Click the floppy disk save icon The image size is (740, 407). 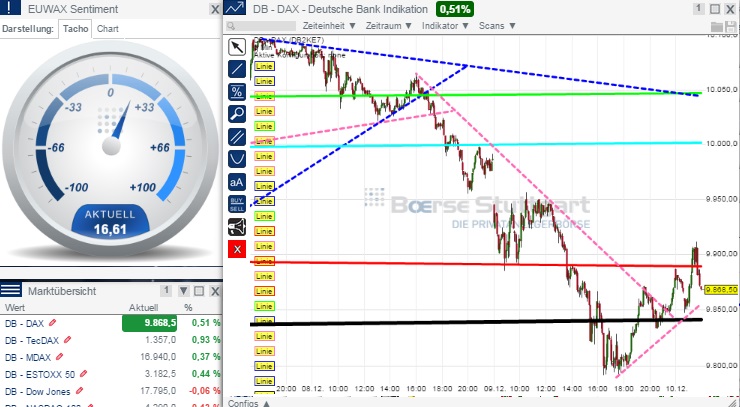[x=730, y=26]
